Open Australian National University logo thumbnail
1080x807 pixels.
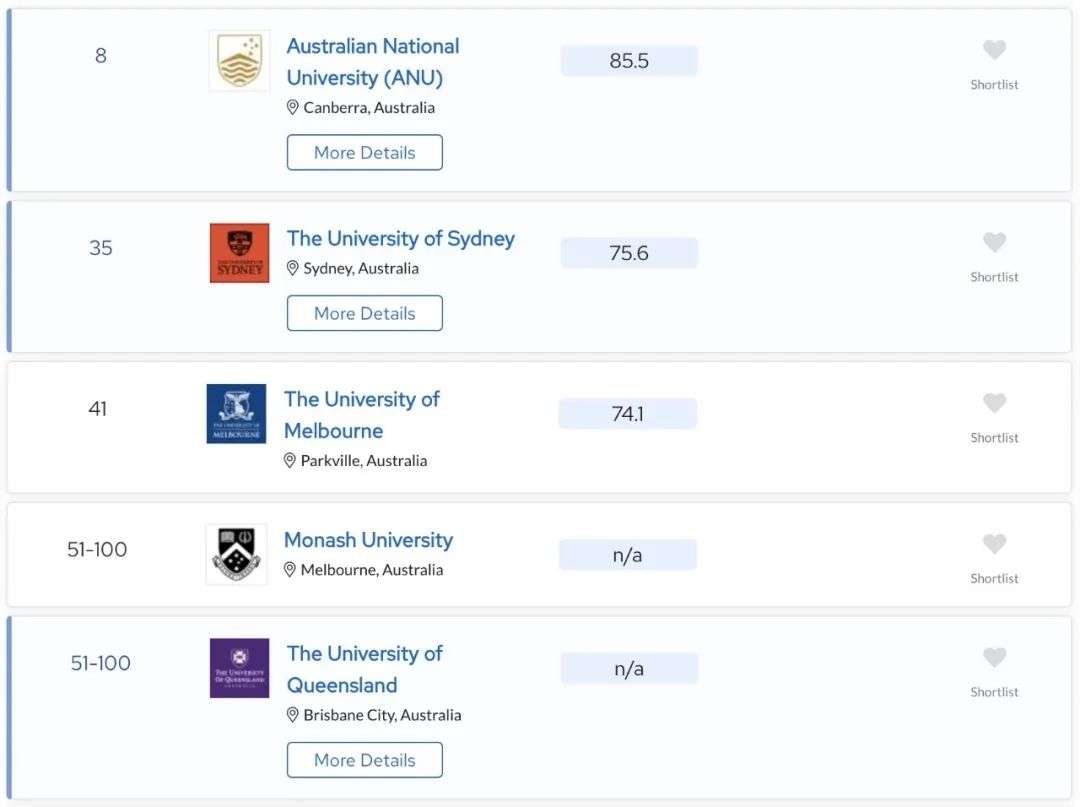pos(239,61)
